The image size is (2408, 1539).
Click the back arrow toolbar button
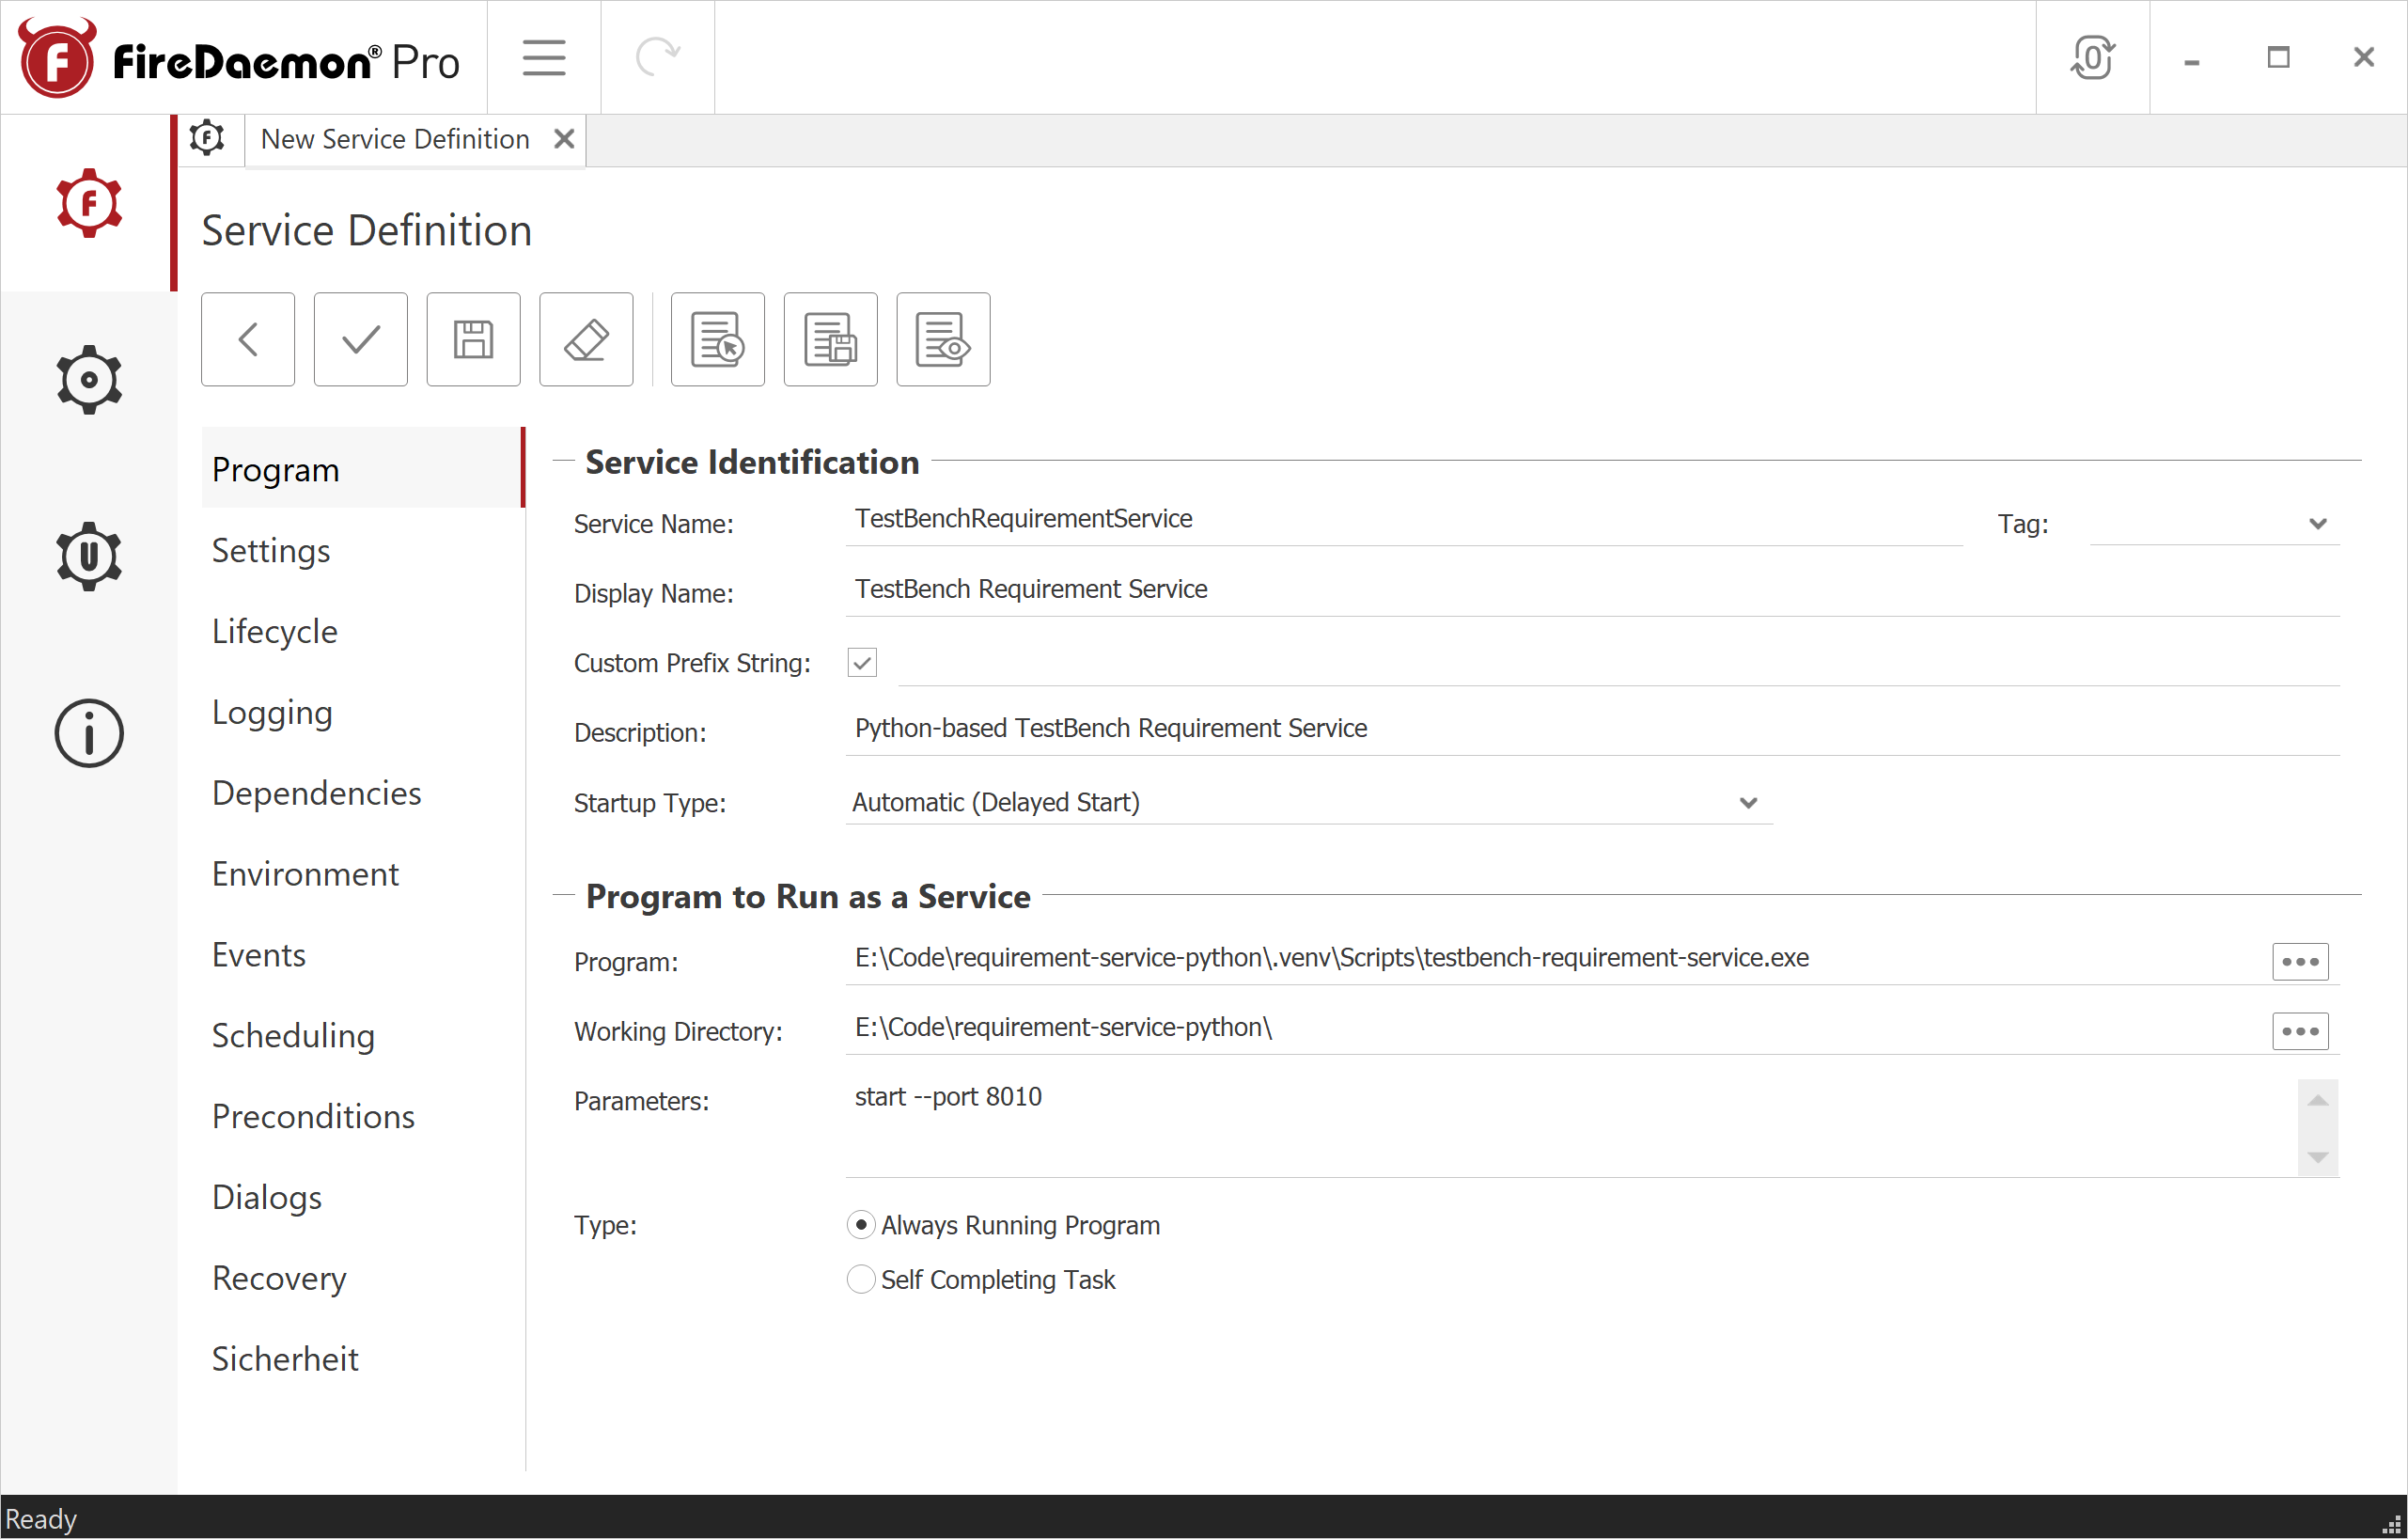point(248,339)
